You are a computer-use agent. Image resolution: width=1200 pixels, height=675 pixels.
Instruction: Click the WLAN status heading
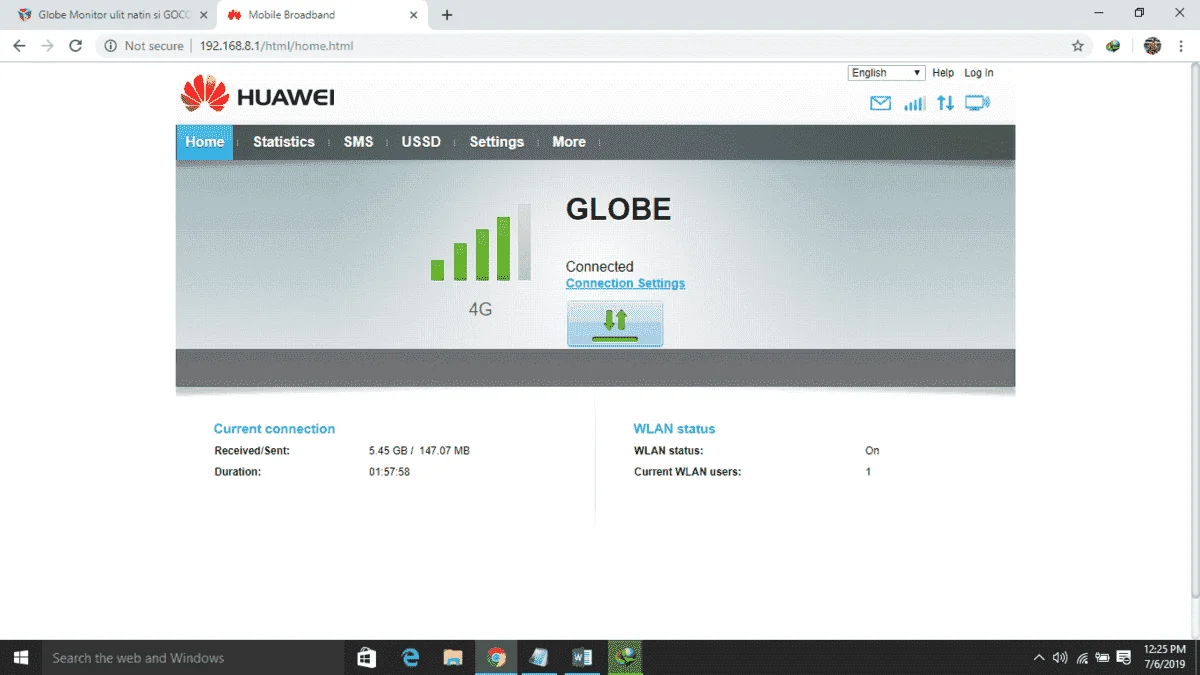pos(674,429)
